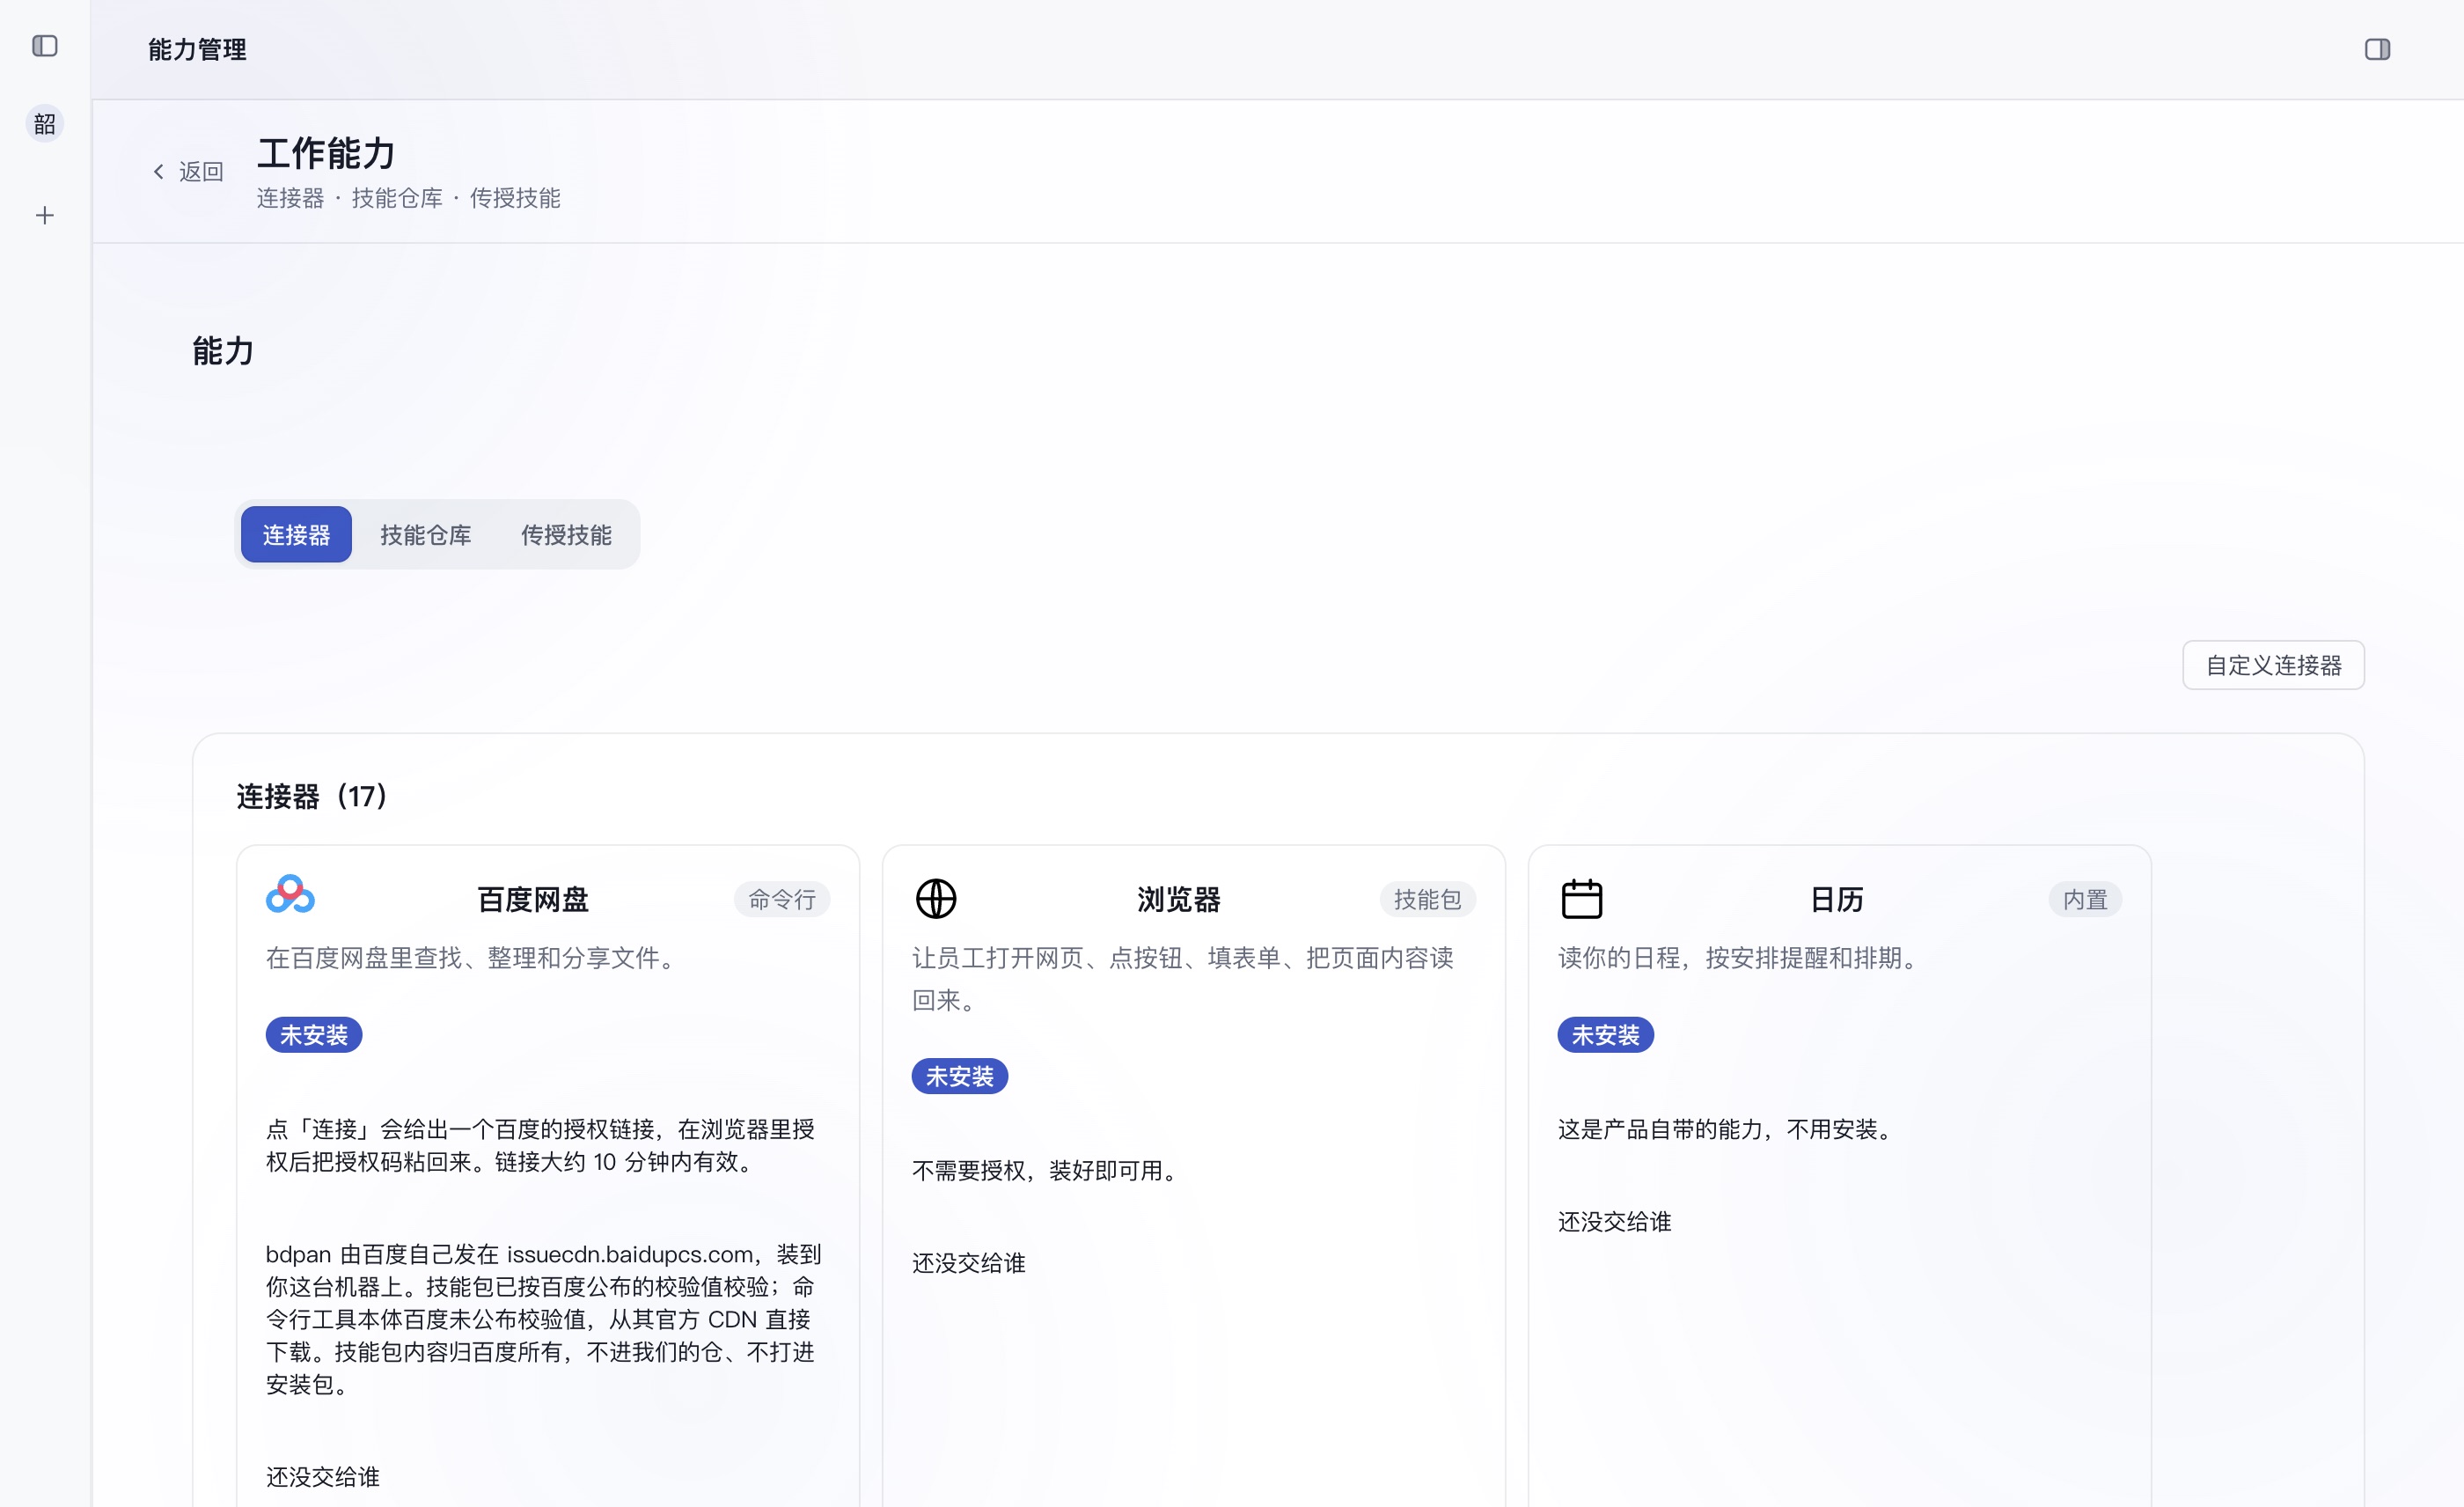Click the 工作能力 page heading
The image size is (2464, 1507).
pos(326,153)
